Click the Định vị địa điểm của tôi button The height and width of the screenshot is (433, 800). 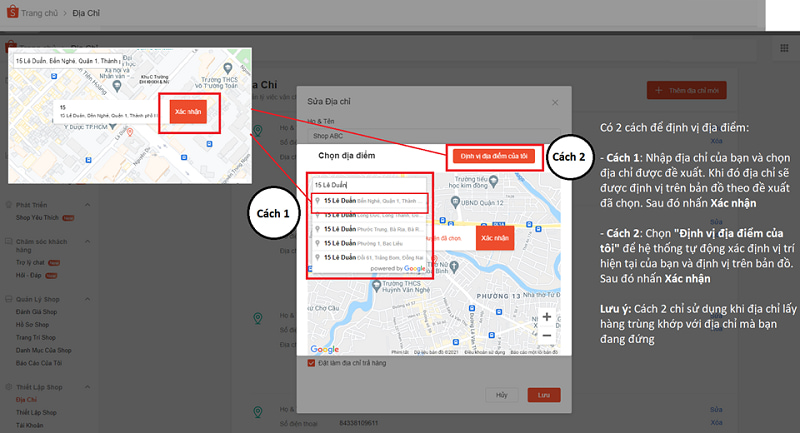point(494,157)
